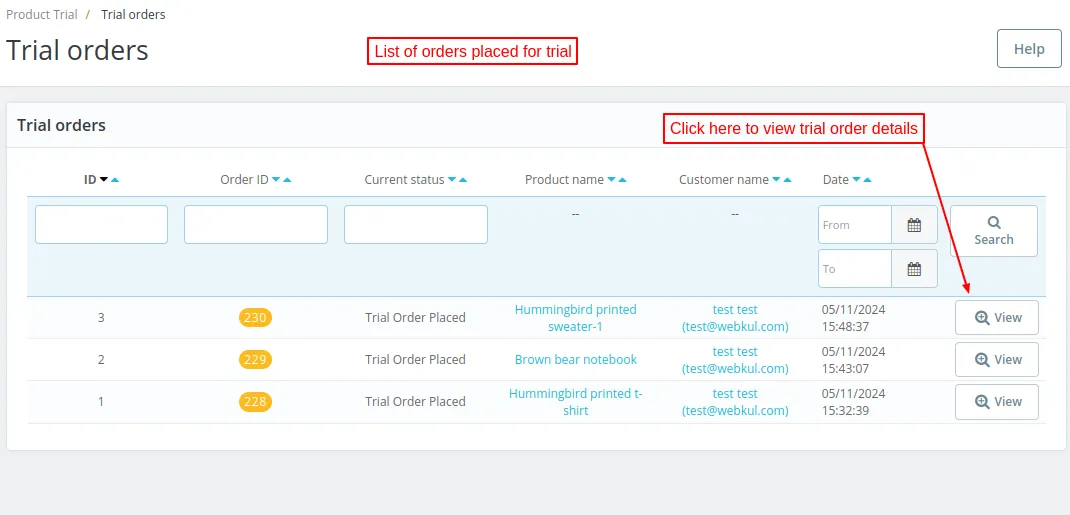1070x515 pixels.
Task: Open Brown bear notebook product
Action: (x=575, y=360)
